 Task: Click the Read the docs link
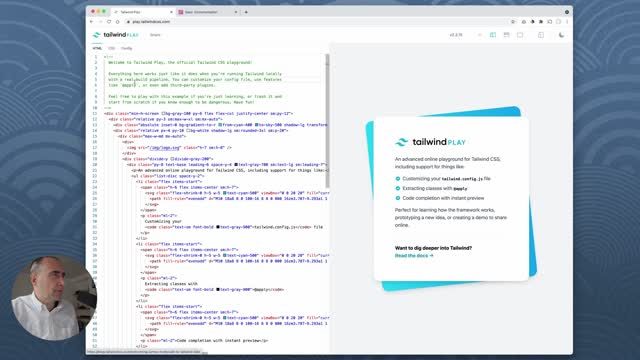pos(414,256)
